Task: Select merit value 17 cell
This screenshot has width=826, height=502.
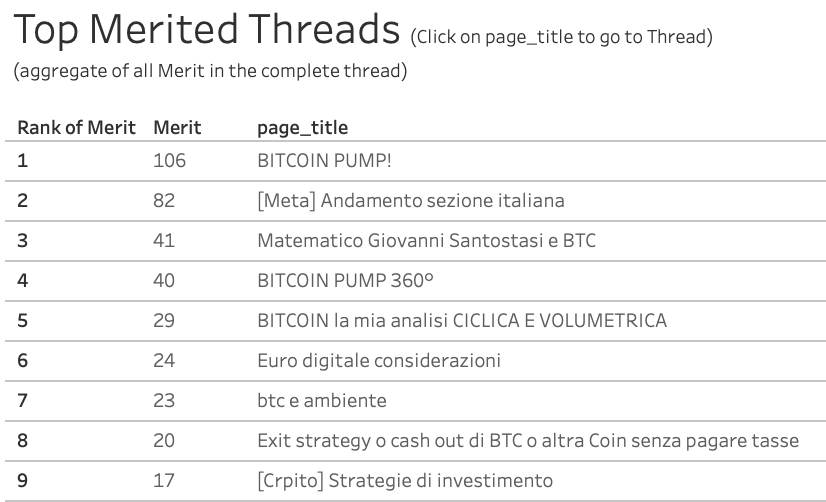Action: [164, 481]
